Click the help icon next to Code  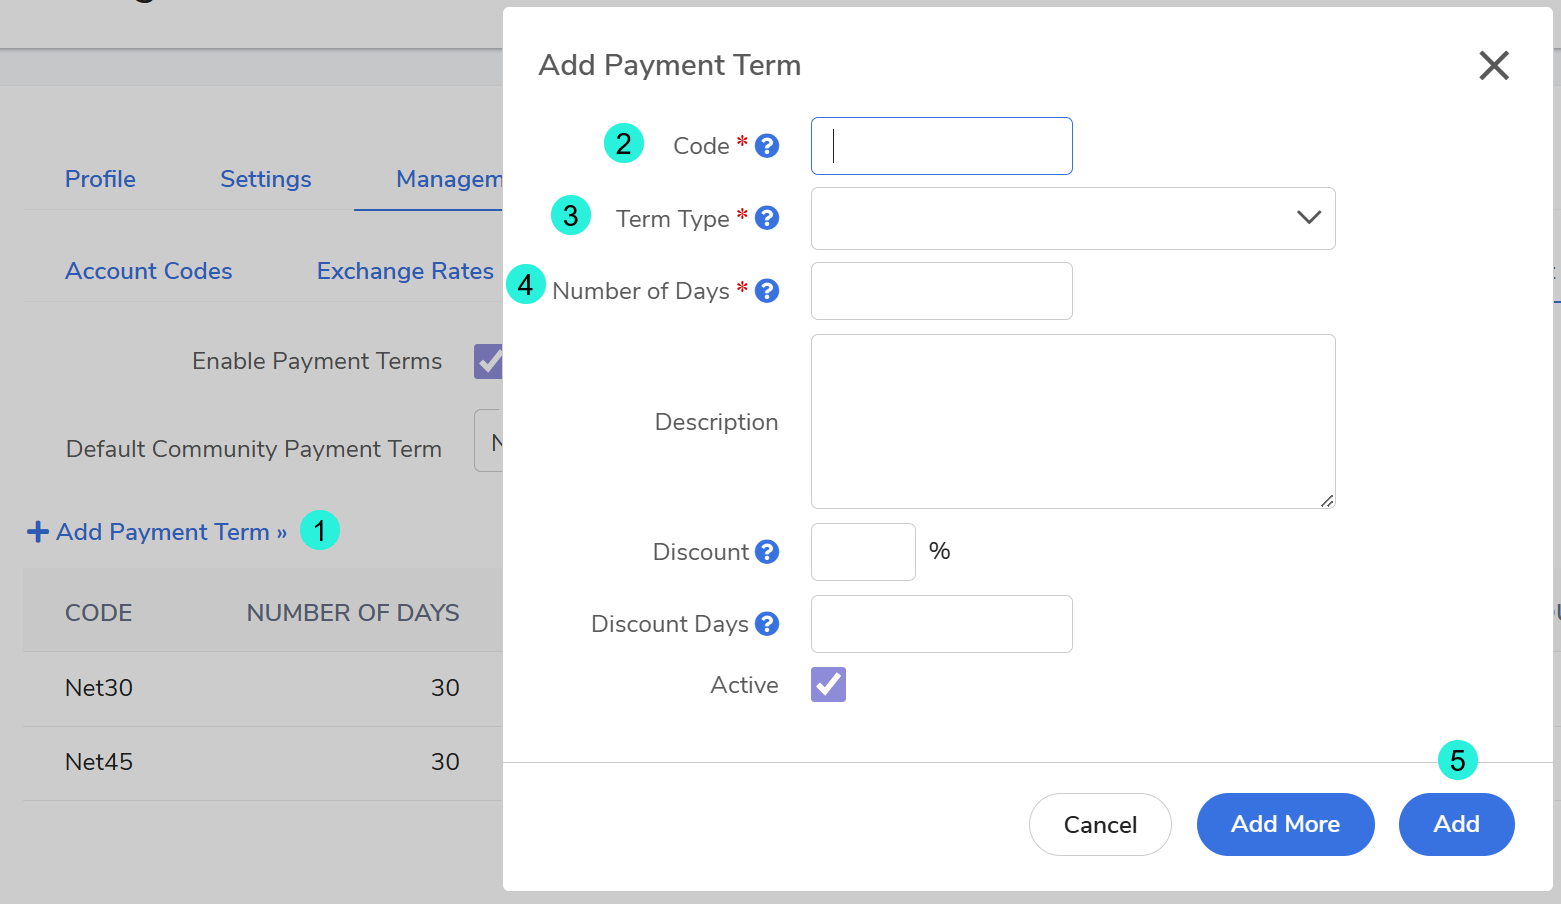(767, 146)
